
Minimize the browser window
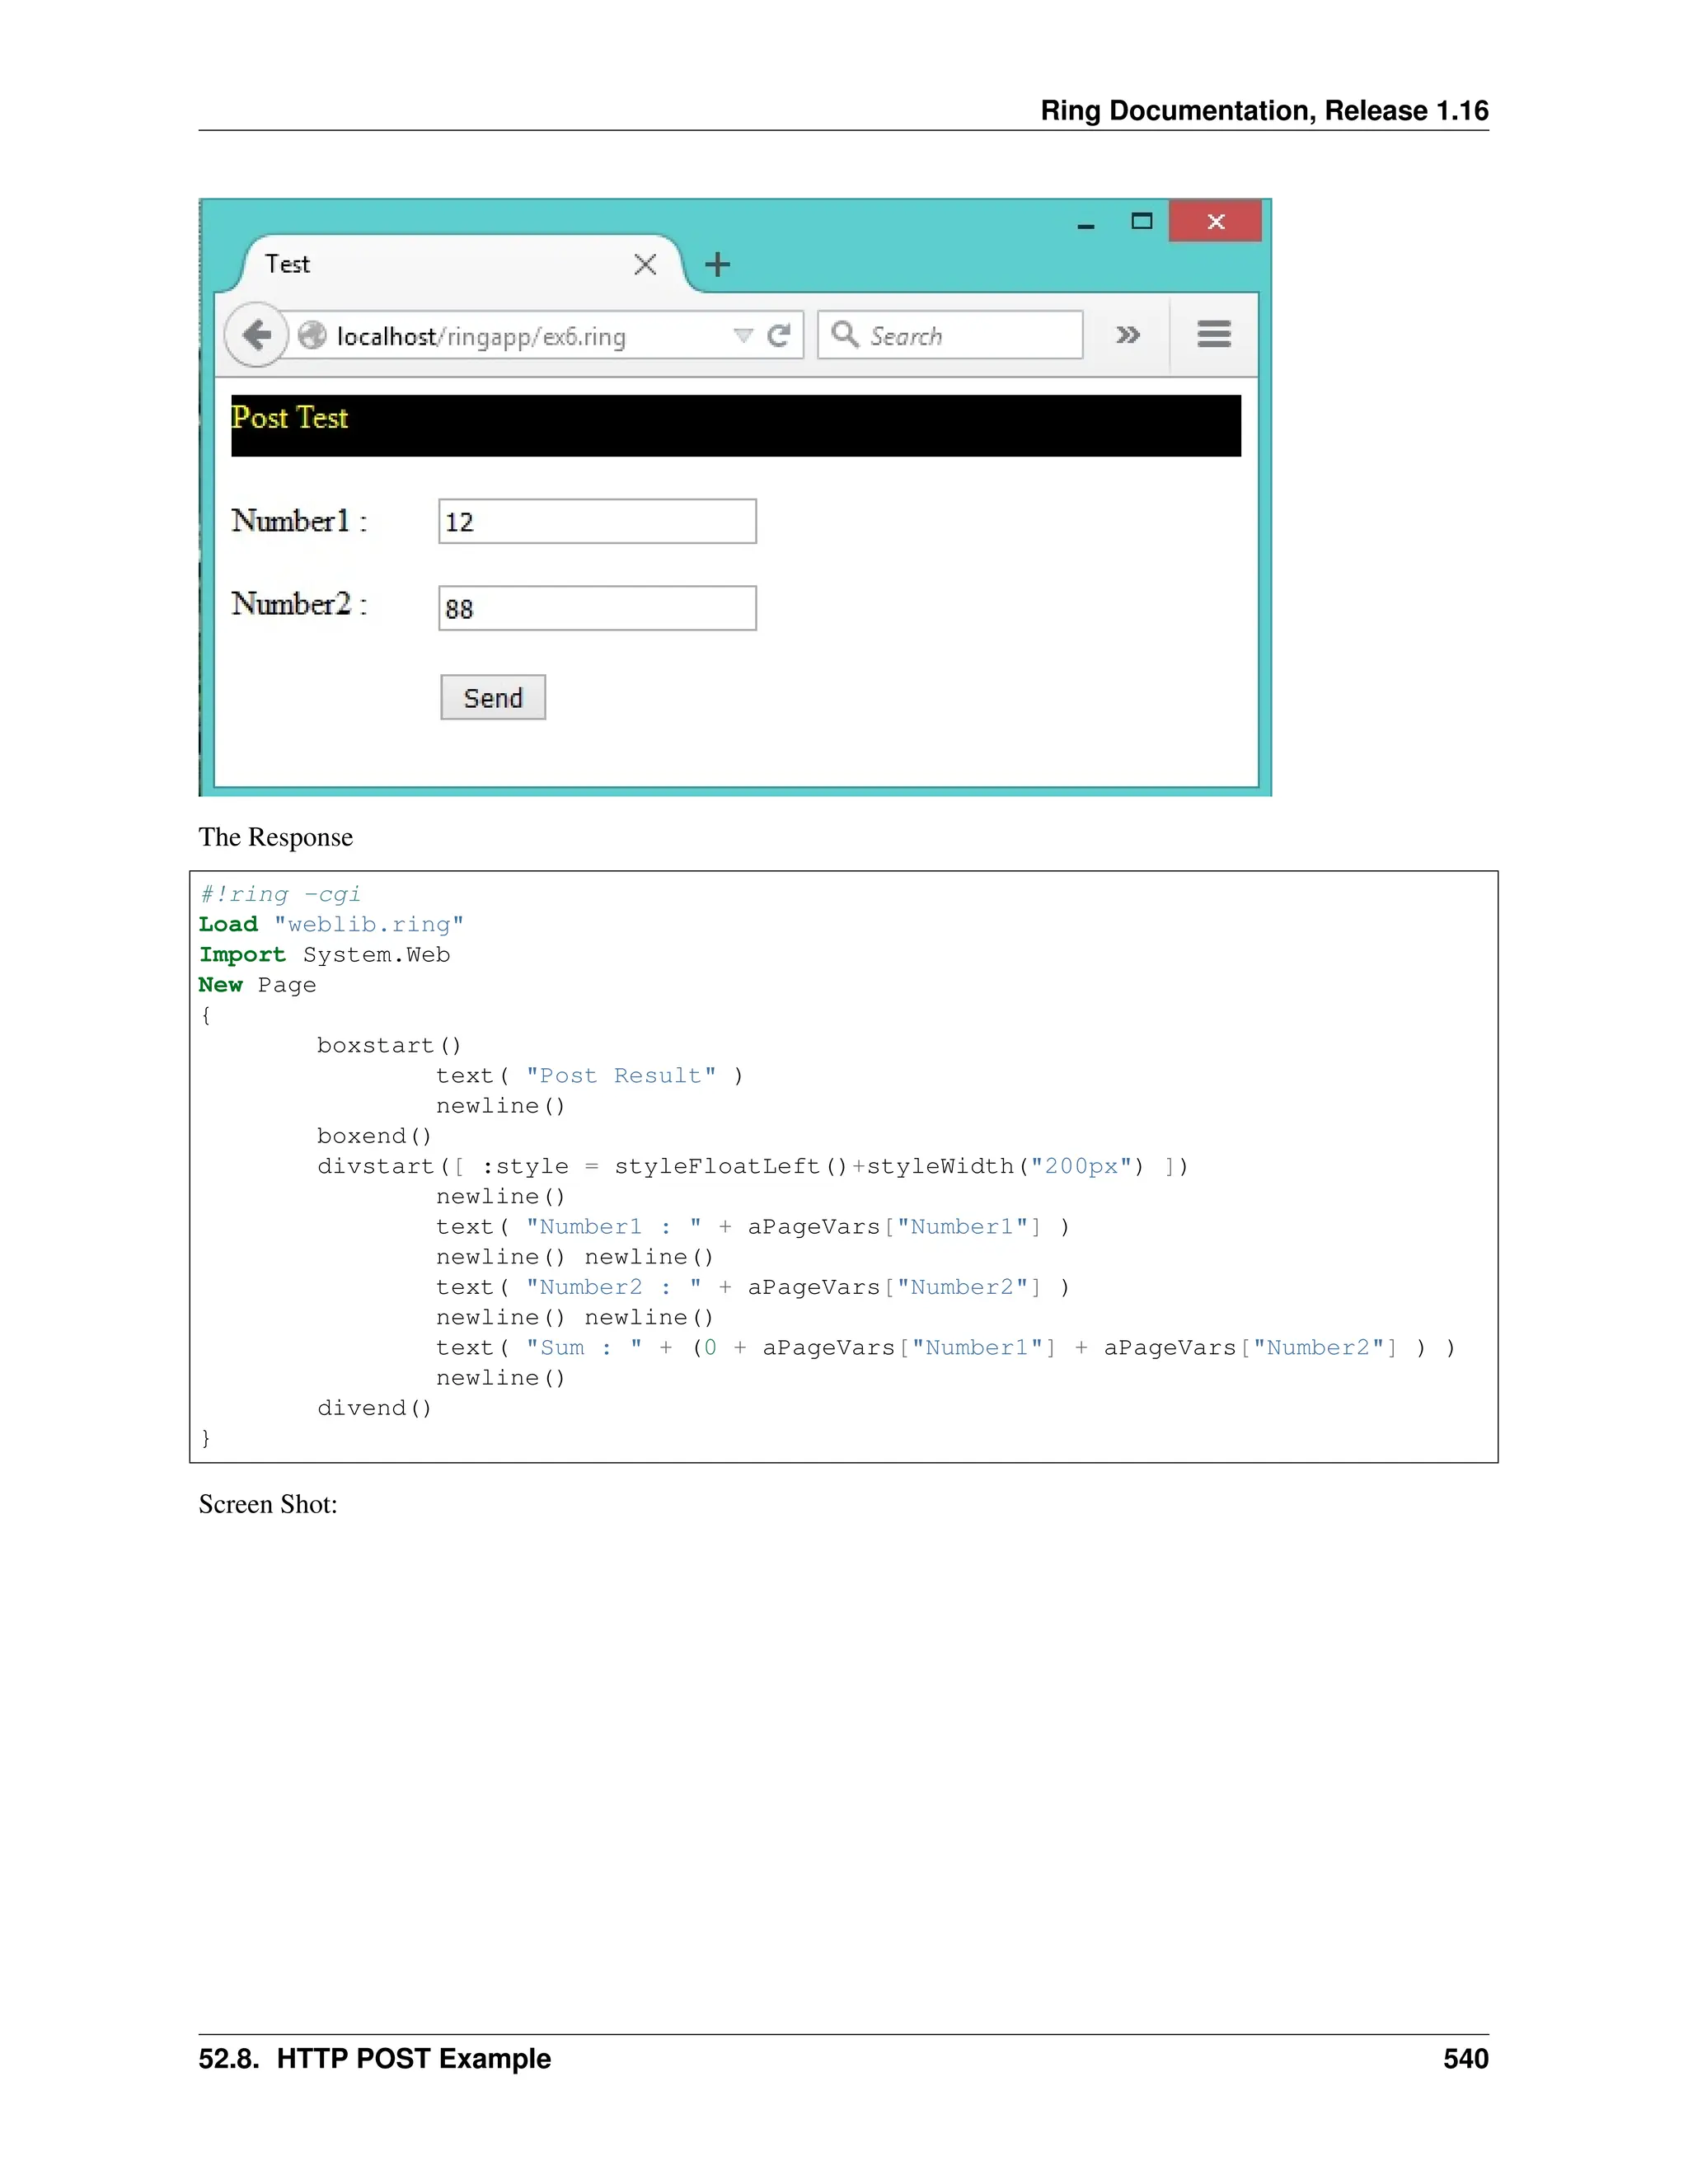click(x=1085, y=224)
